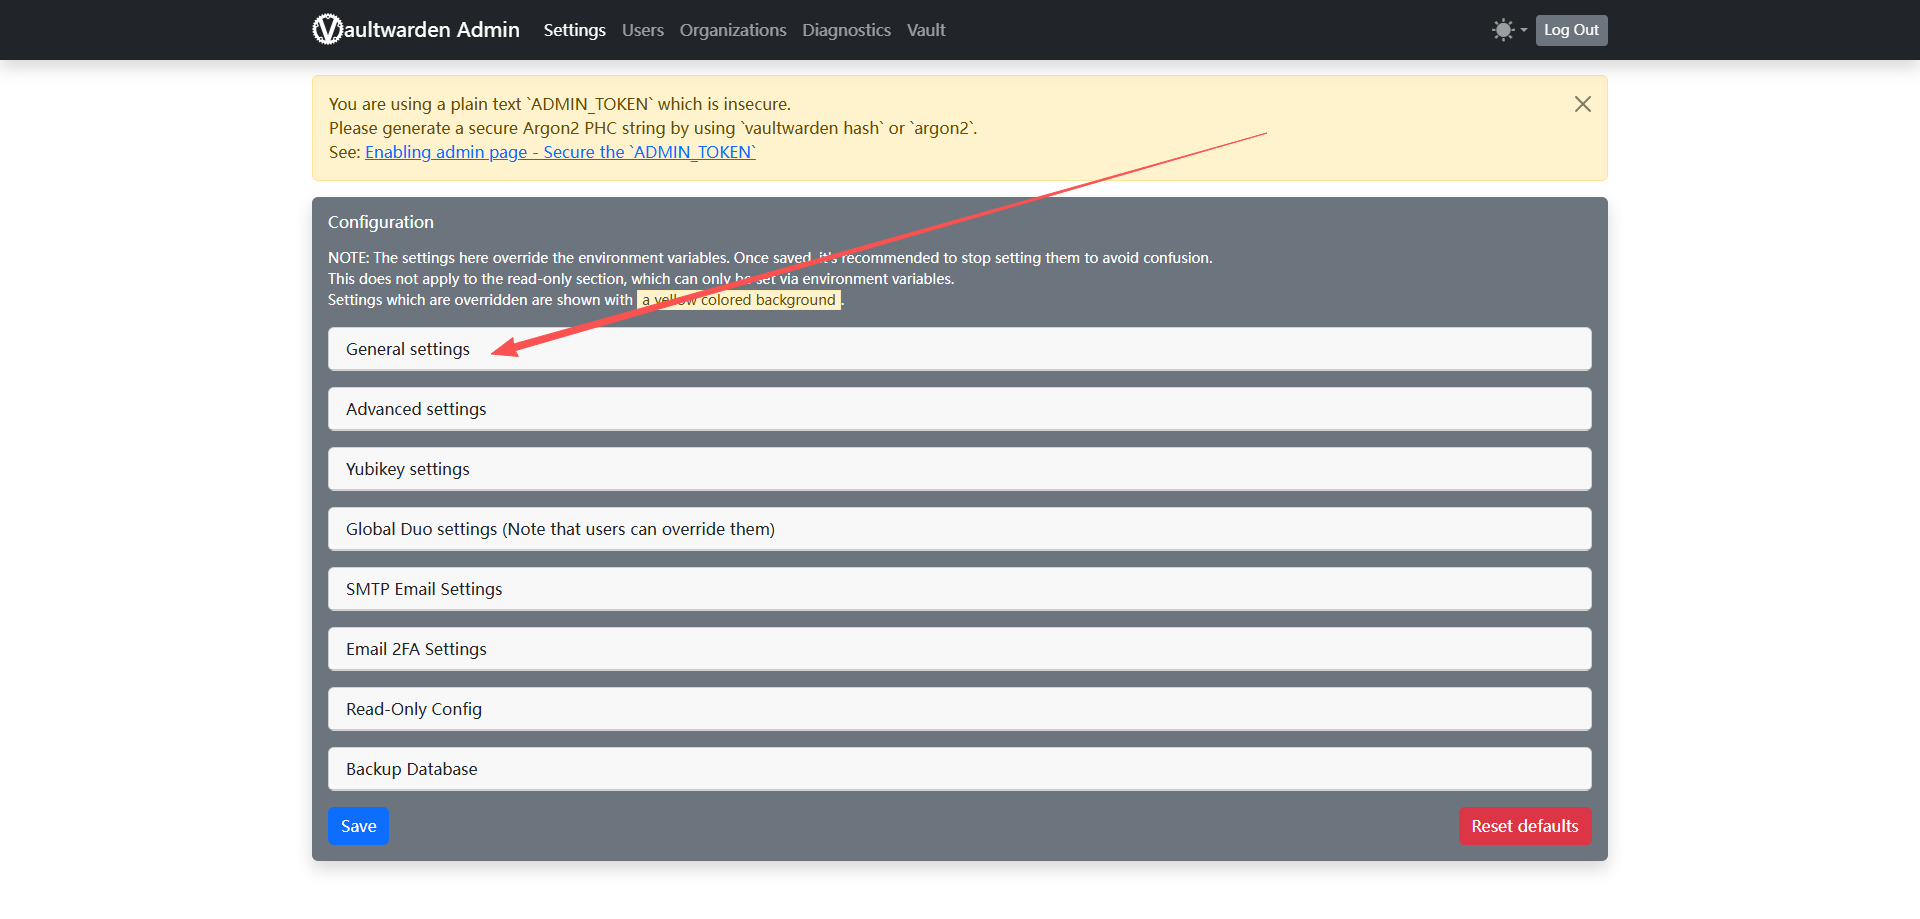1920x919 pixels.
Task: Expand the Advanced settings section
Action: [x=416, y=409]
